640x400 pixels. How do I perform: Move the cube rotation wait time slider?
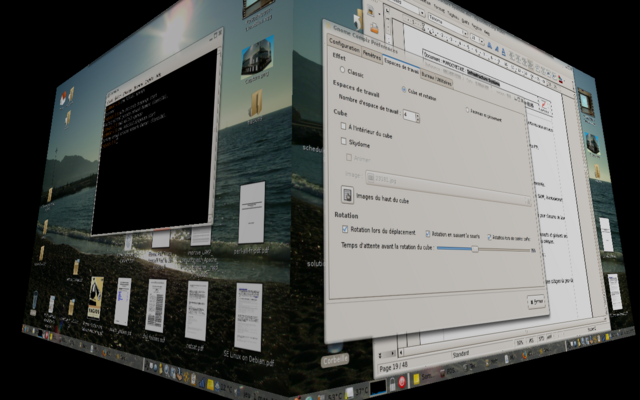tap(475, 249)
